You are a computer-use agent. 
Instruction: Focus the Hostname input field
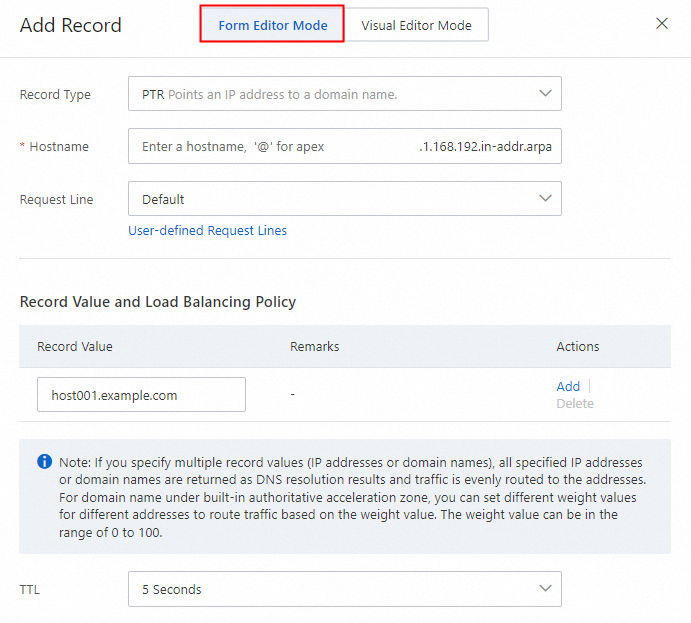coord(270,146)
